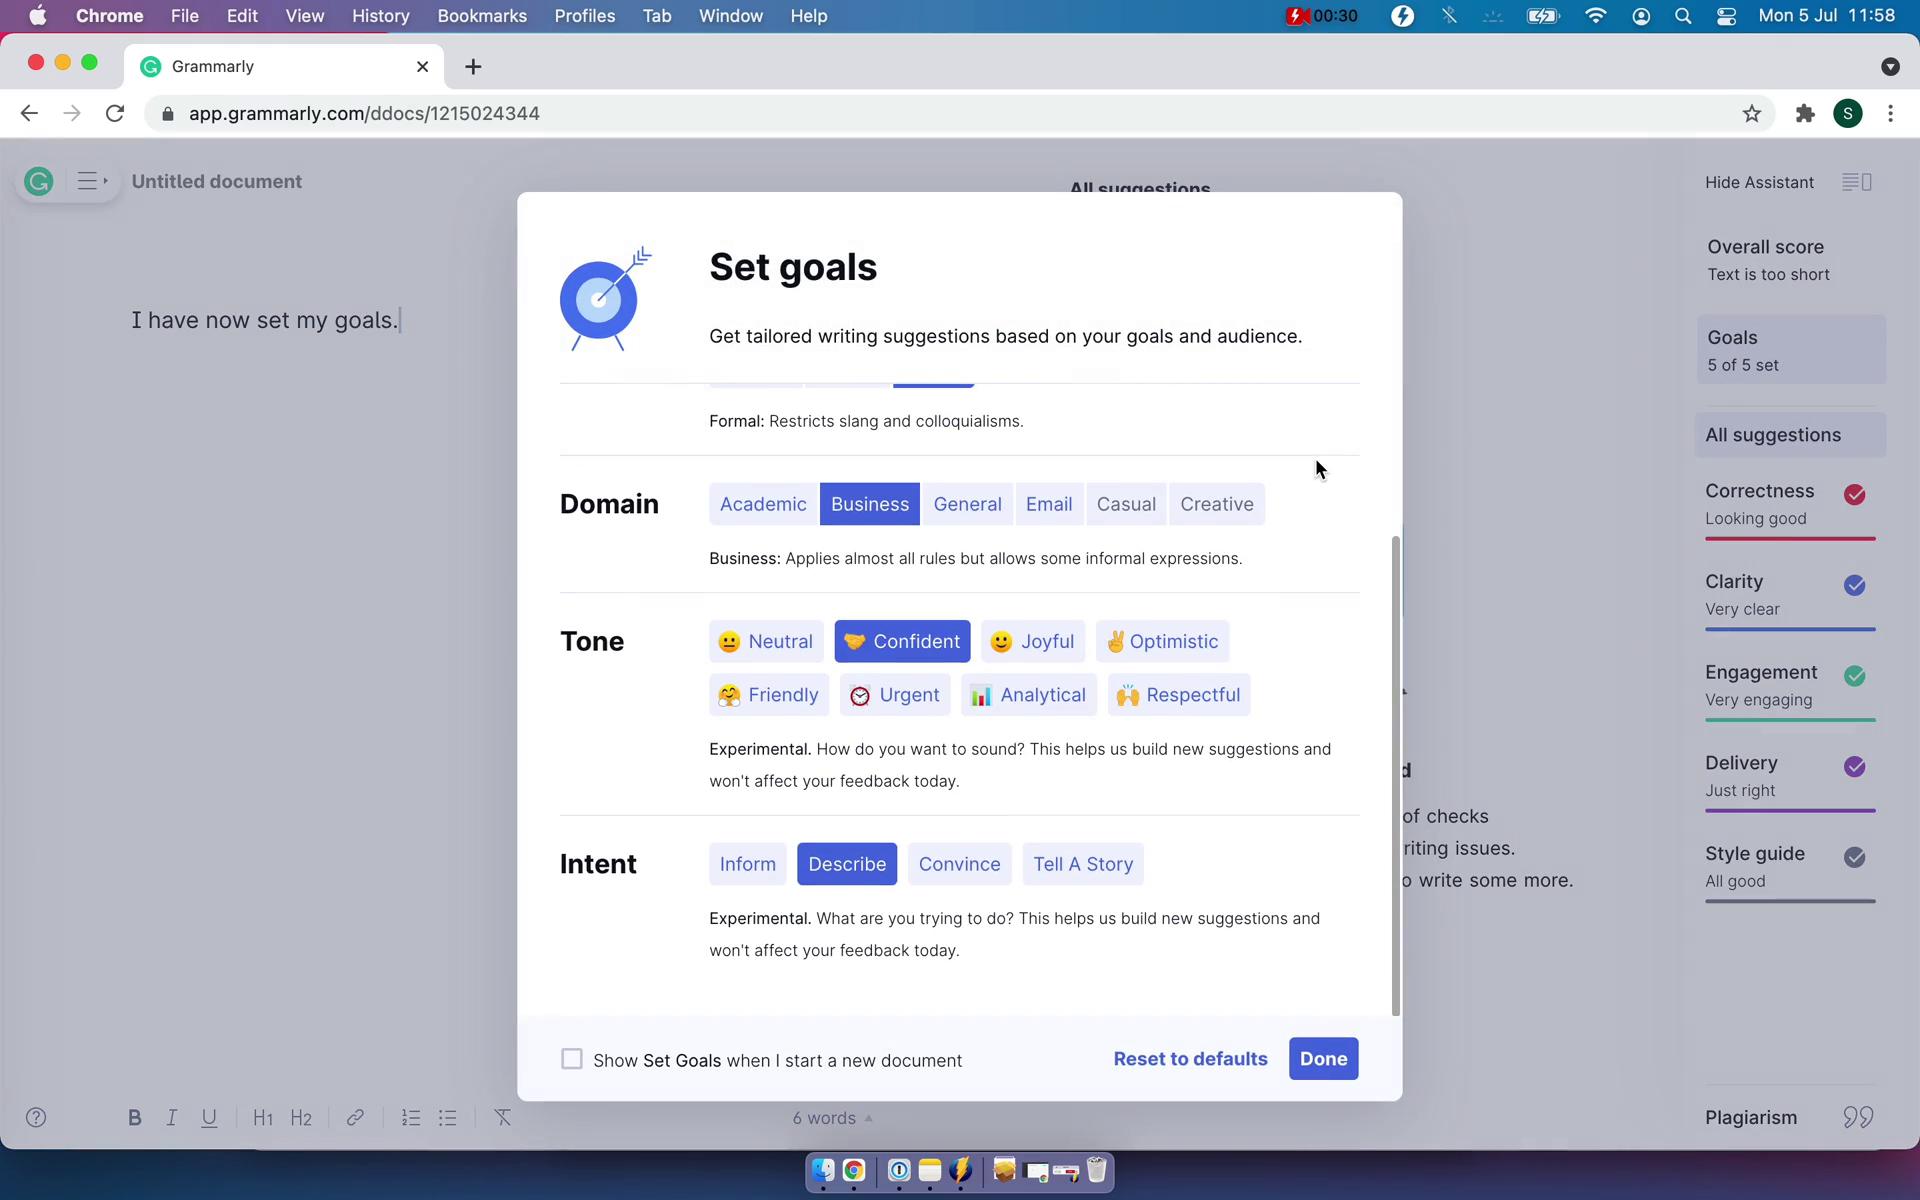Click the Done button to save goals

pyautogui.click(x=1323, y=1059)
